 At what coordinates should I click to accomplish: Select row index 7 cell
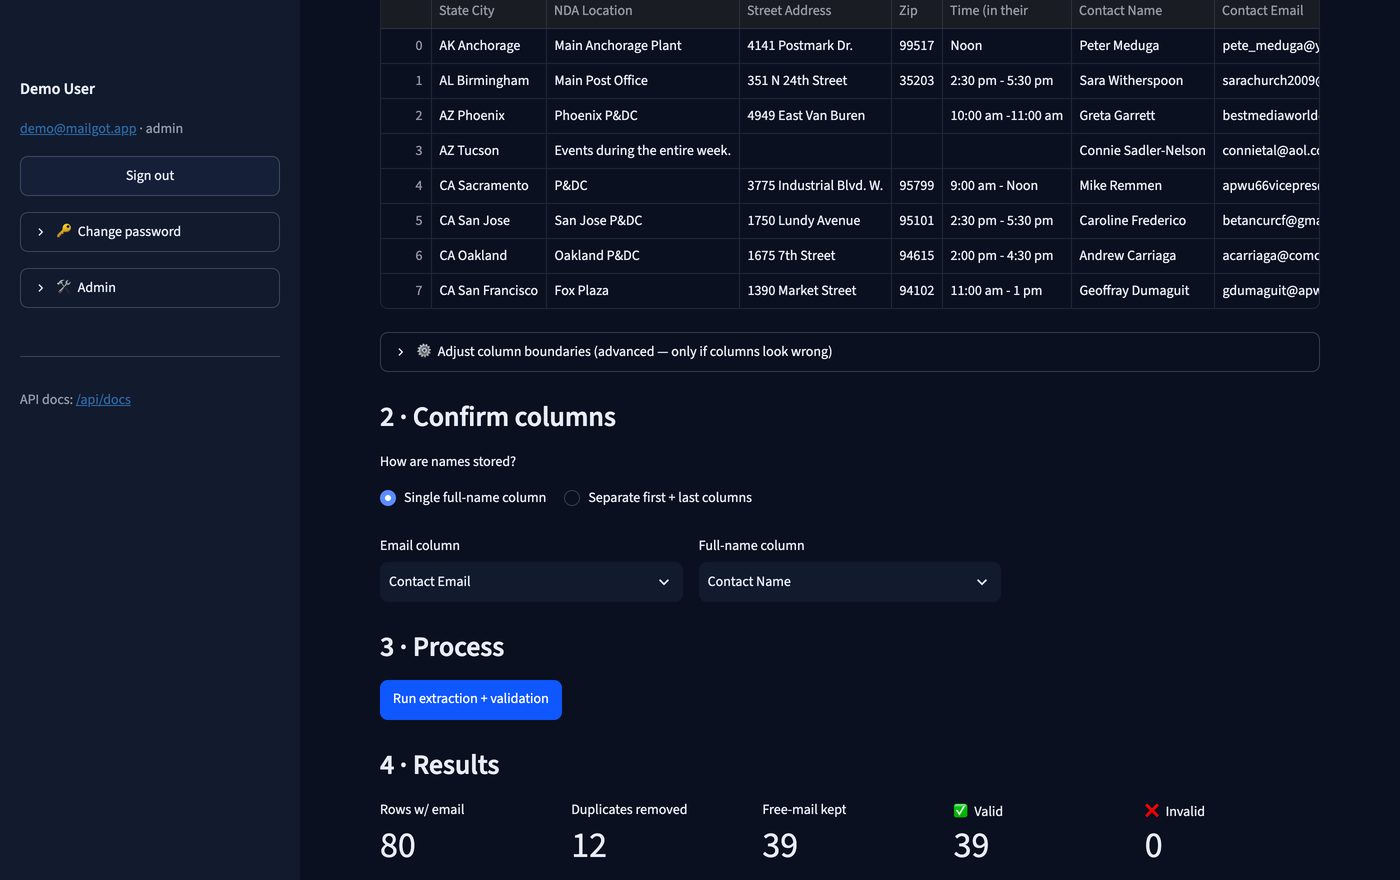(x=406, y=291)
